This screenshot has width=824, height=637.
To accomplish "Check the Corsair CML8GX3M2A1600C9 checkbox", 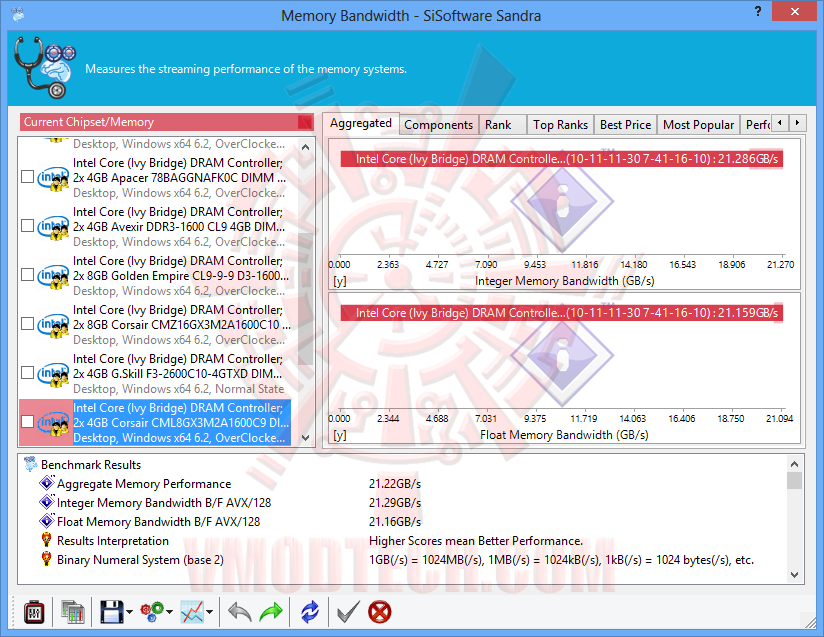I will tap(27, 422).
